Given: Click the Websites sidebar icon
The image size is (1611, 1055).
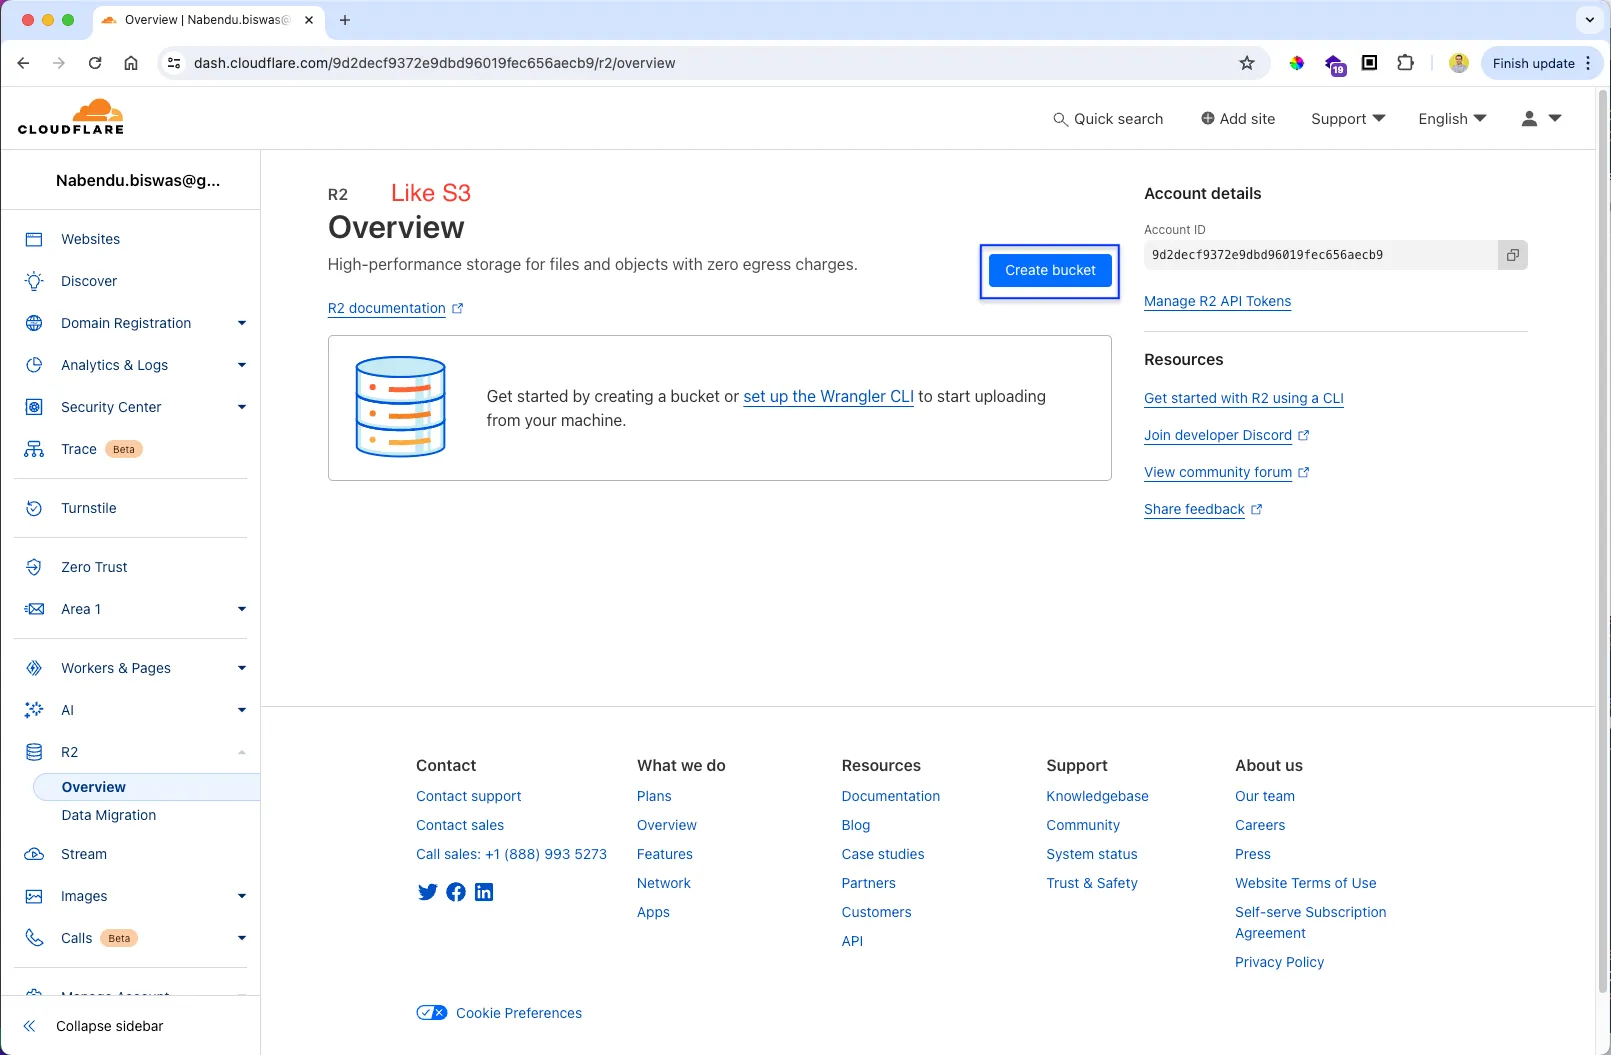Looking at the screenshot, I should (x=34, y=239).
